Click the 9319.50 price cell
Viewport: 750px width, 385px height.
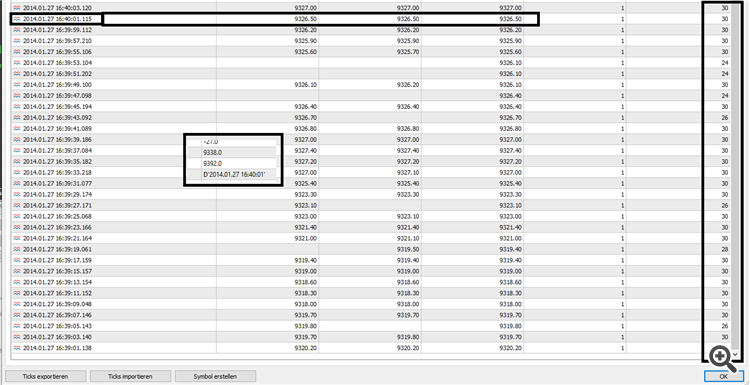click(x=408, y=250)
